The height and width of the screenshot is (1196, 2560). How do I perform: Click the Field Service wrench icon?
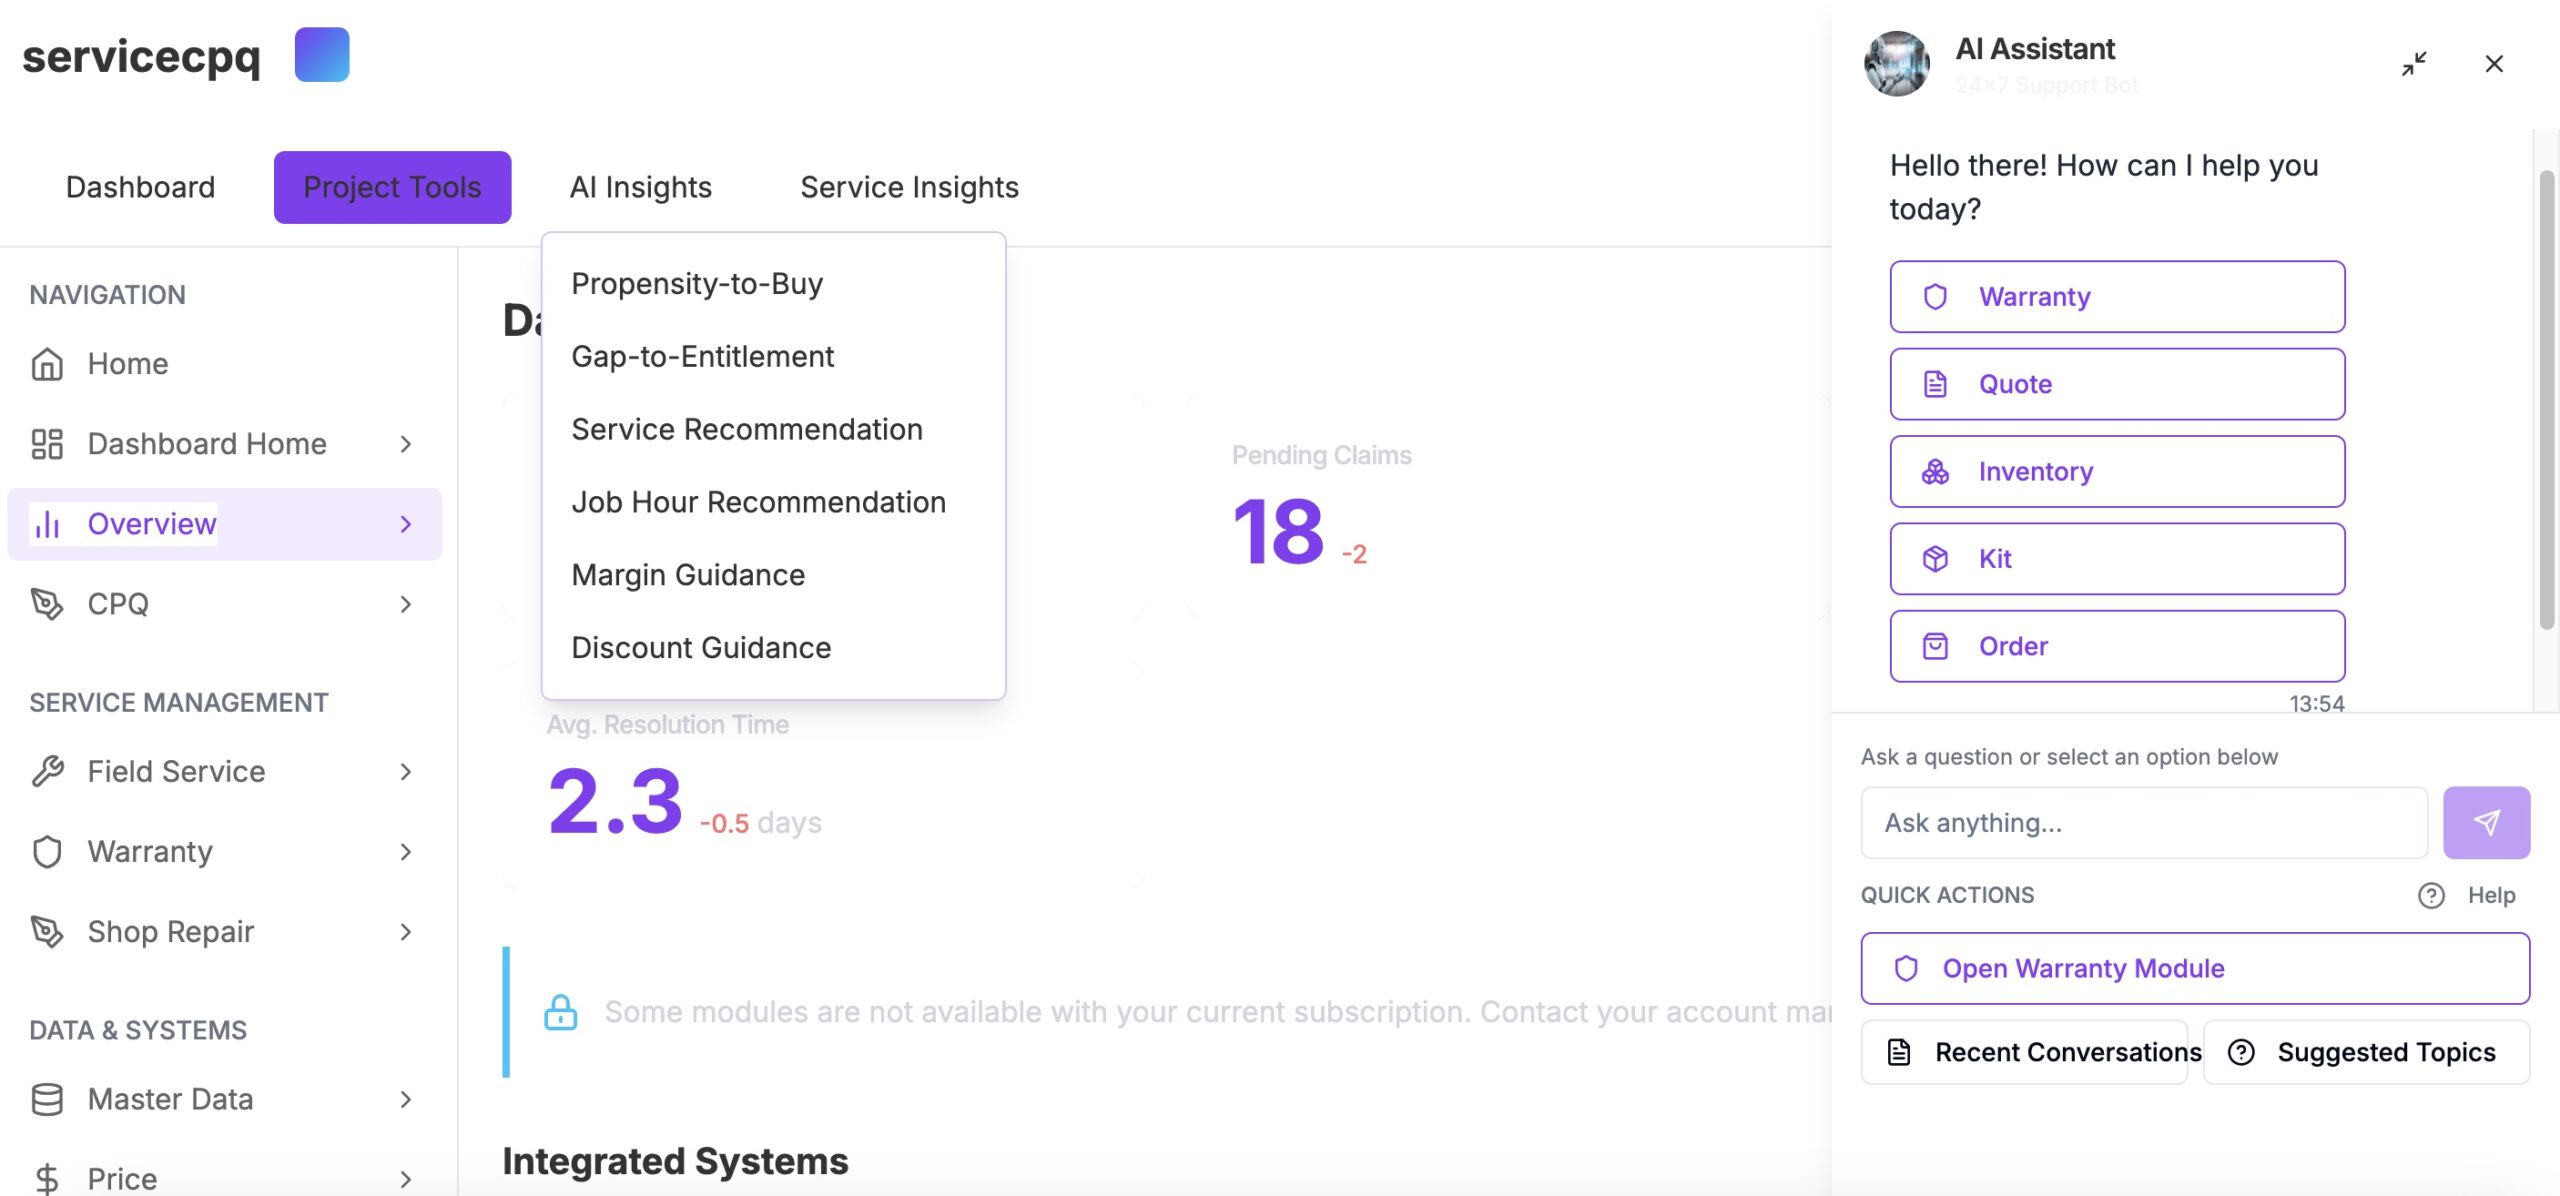pyautogui.click(x=47, y=771)
